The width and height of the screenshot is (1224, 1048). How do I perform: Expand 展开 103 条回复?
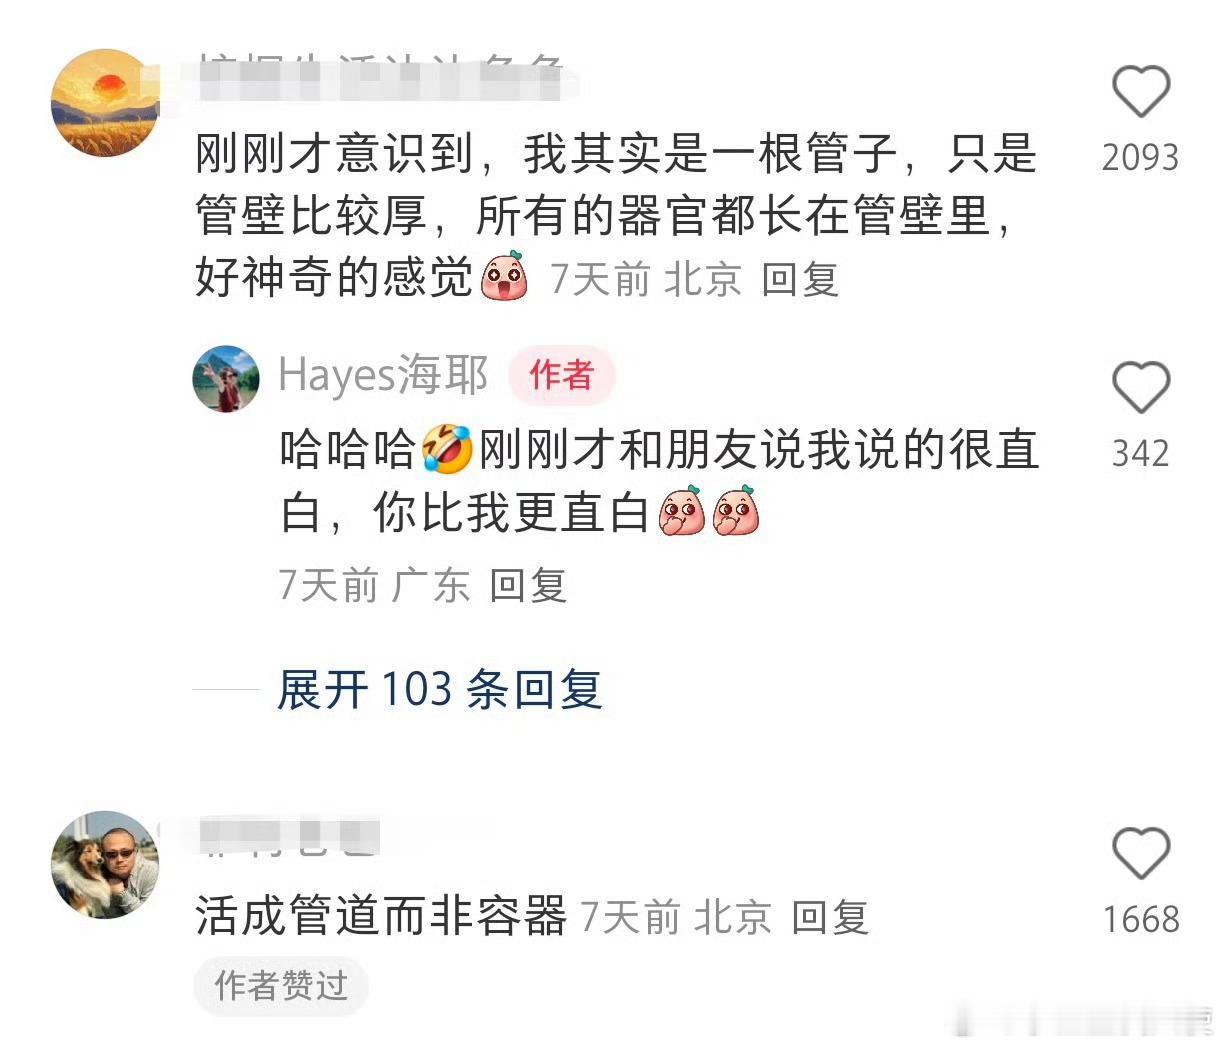click(x=440, y=690)
